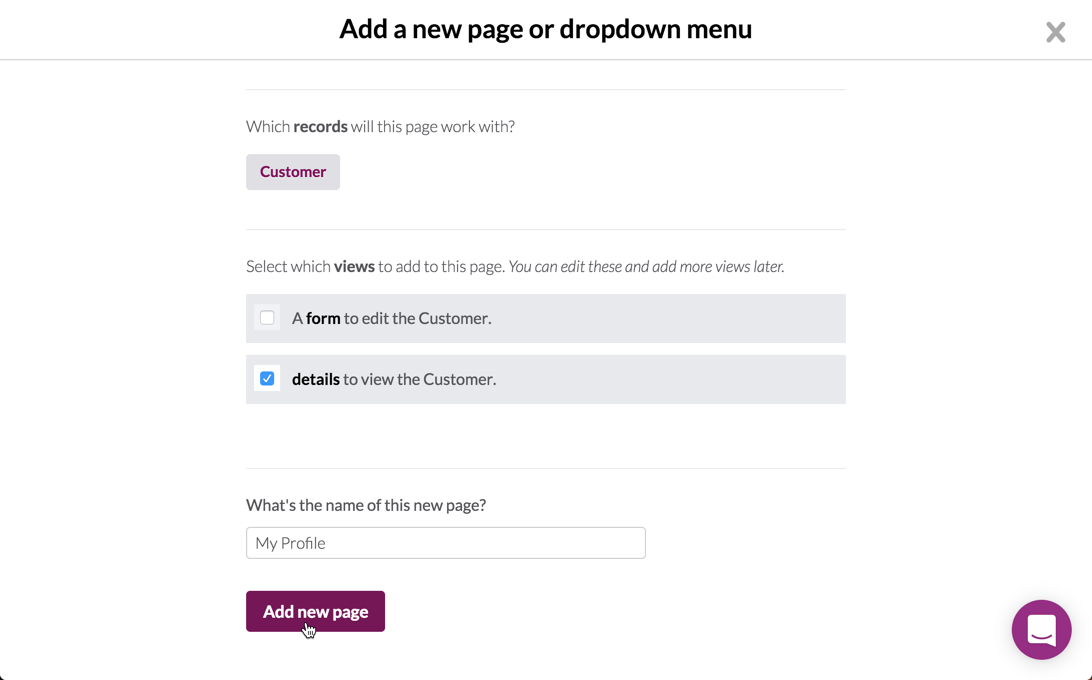1092x680 pixels.
Task: Click the italic 'You can edit these' hint
Action: (646, 267)
